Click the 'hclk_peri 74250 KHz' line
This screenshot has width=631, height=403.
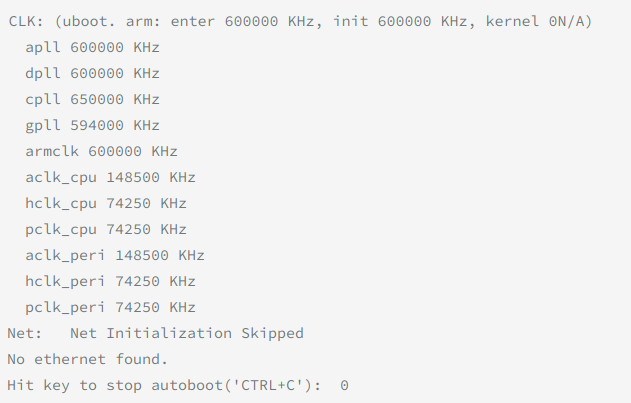(x=110, y=281)
